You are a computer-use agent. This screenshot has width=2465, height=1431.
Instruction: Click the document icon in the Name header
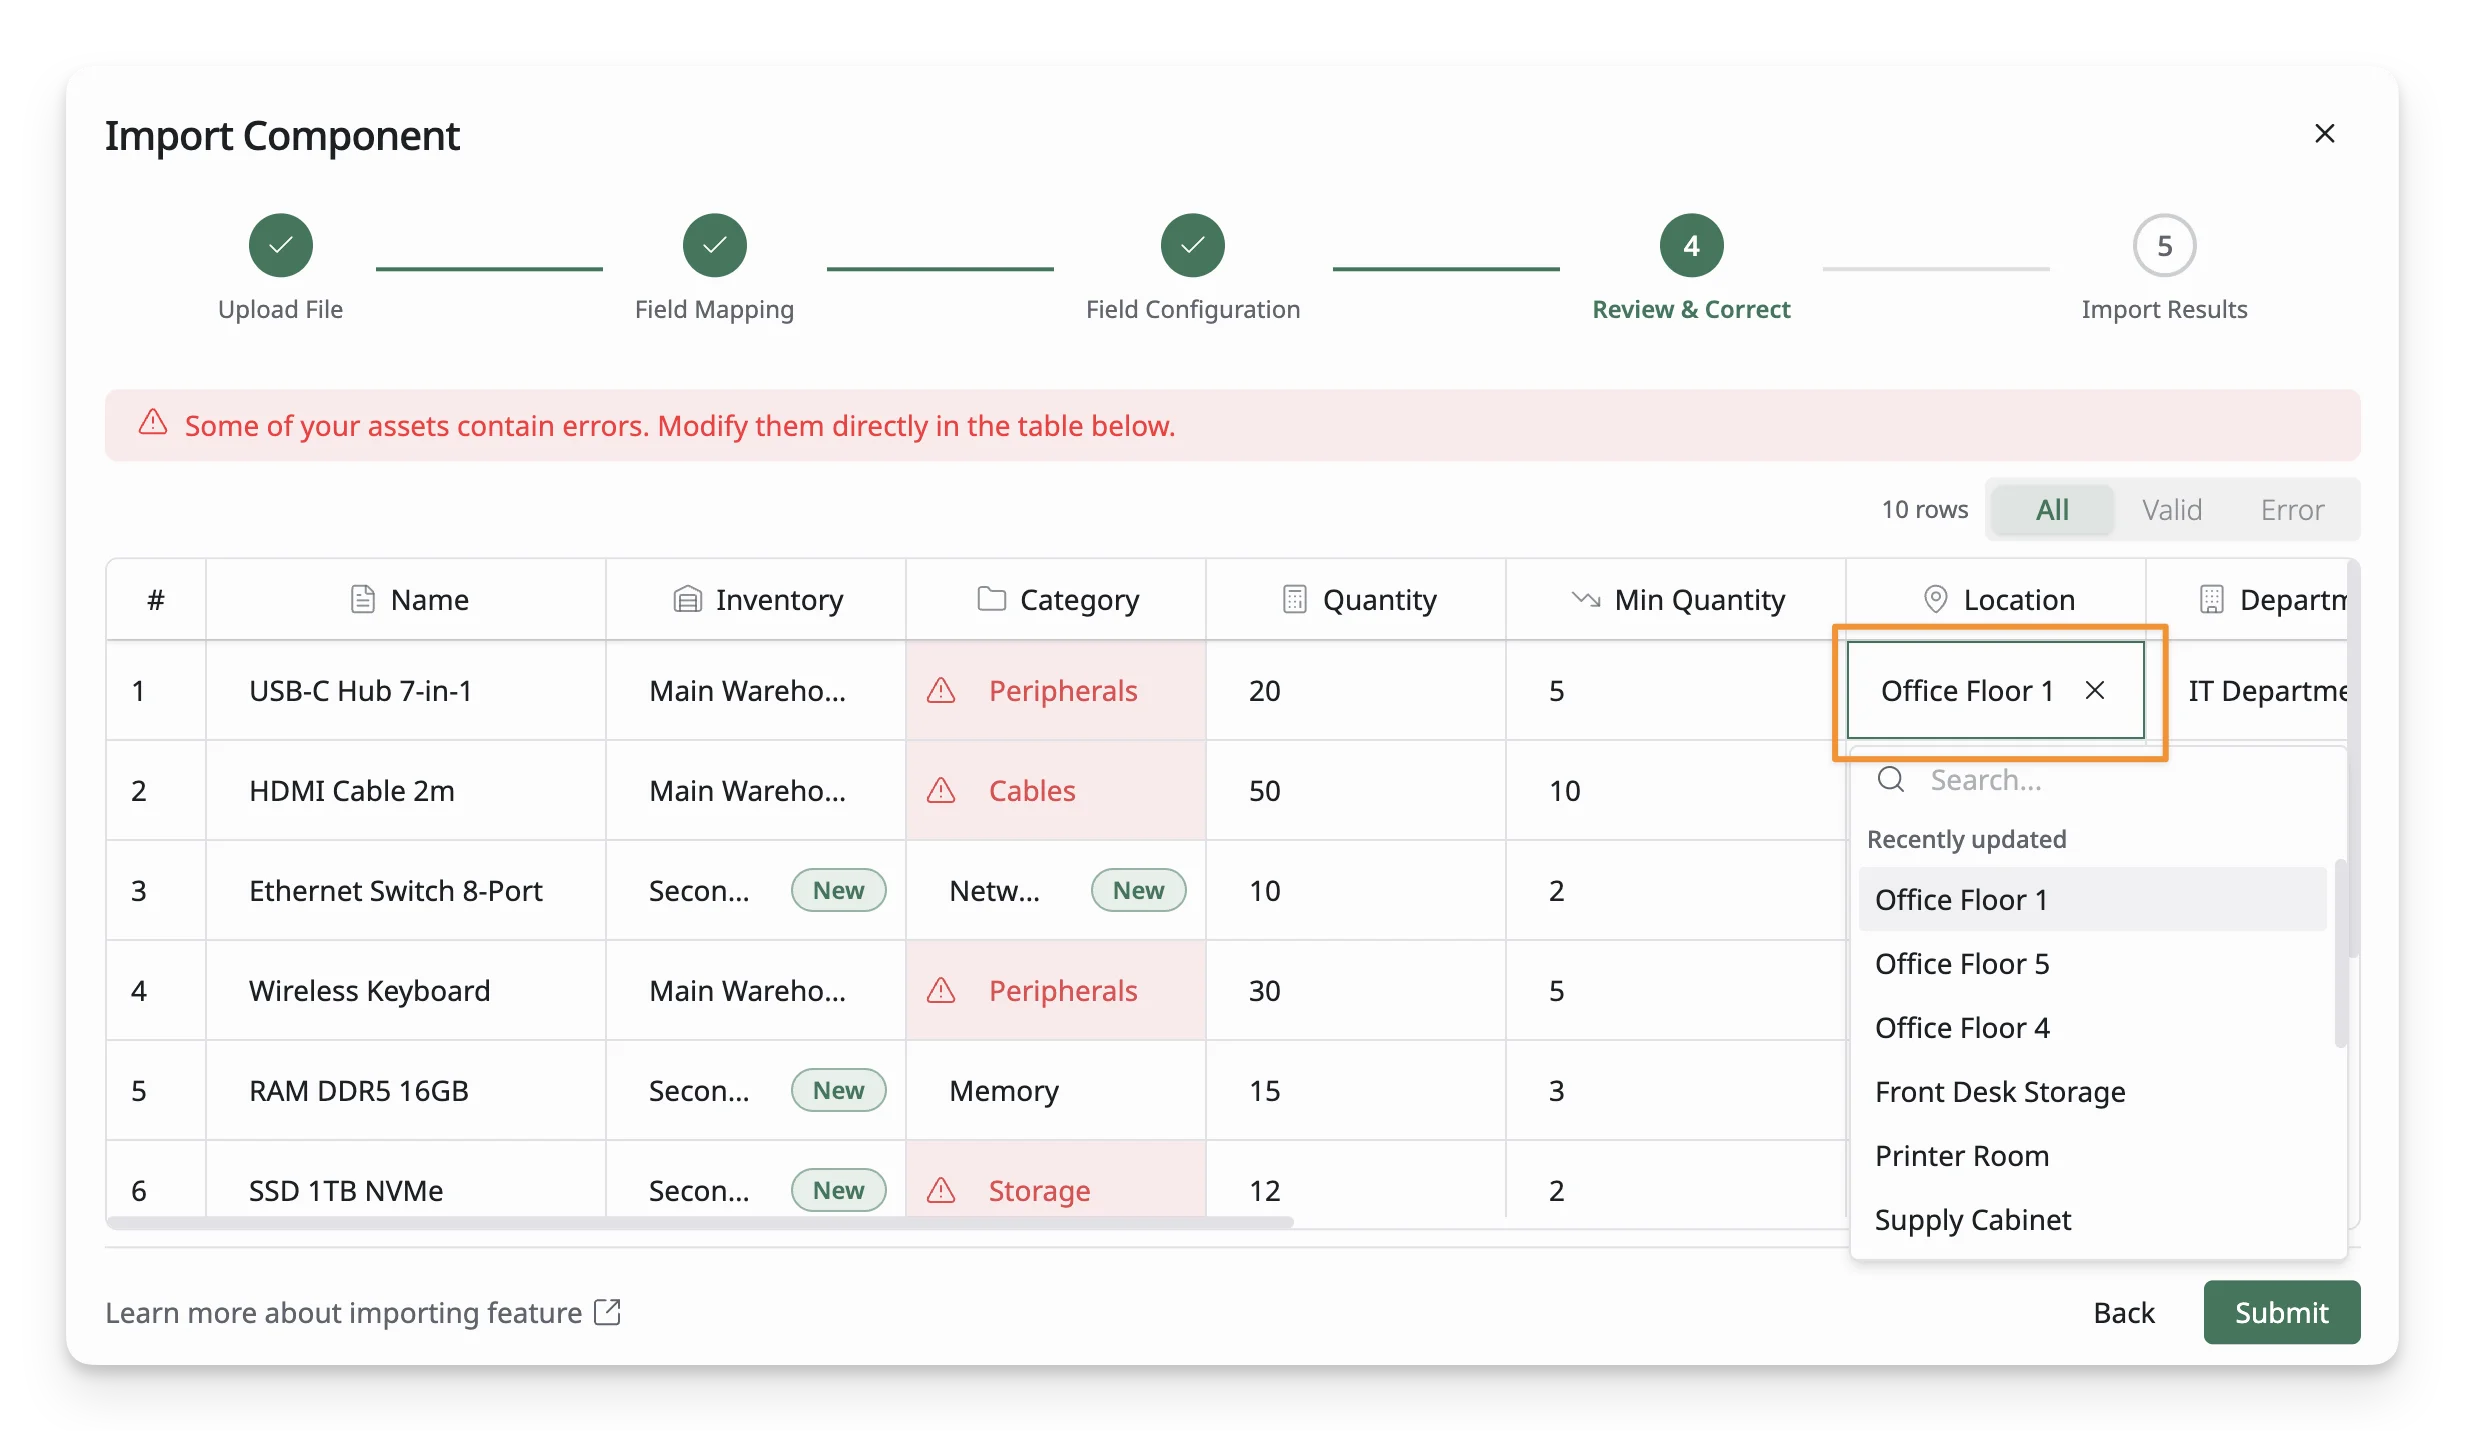pyautogui.click(x=362, y=599)
